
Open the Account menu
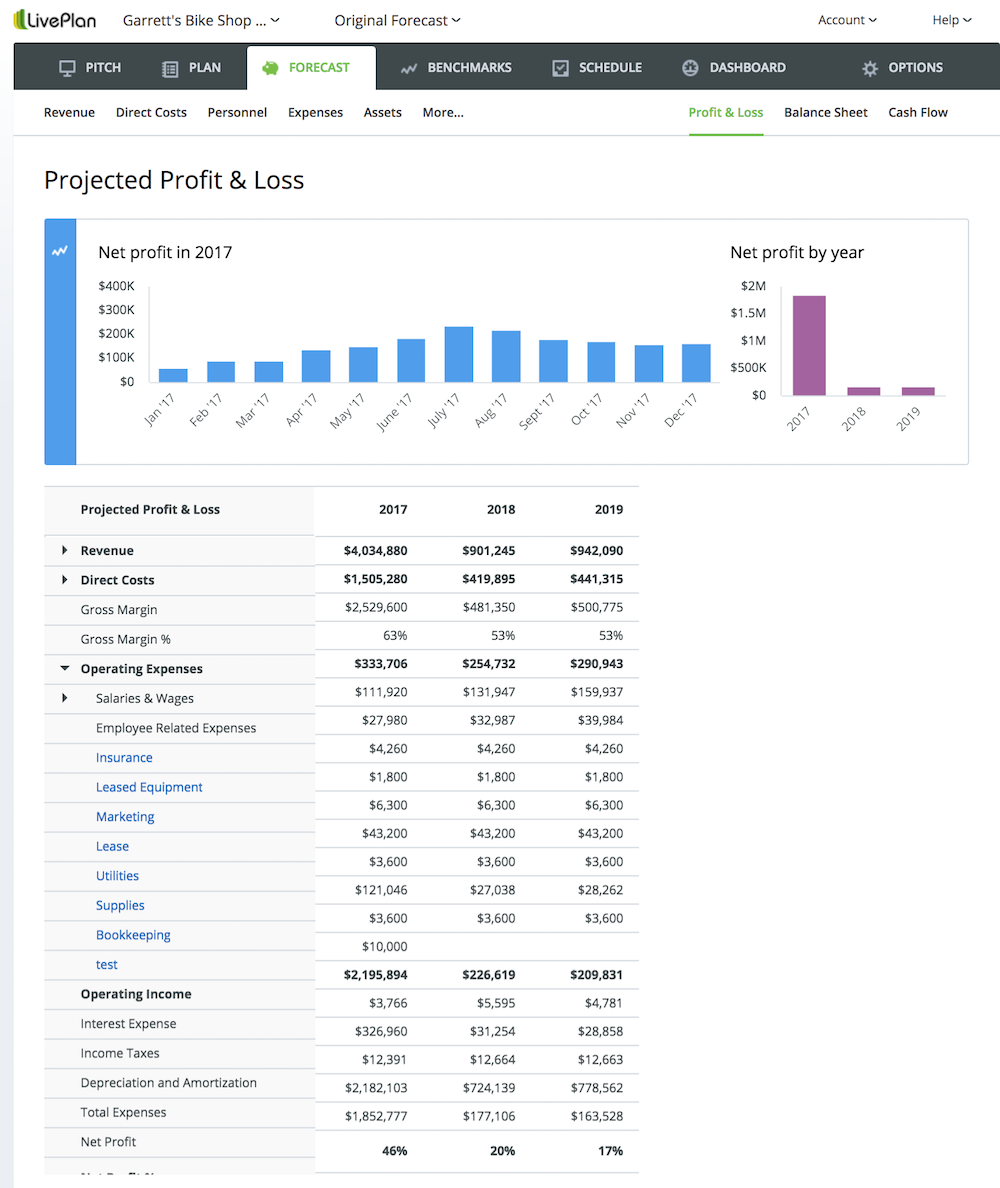pyautogui.click(x=847, y=20)
